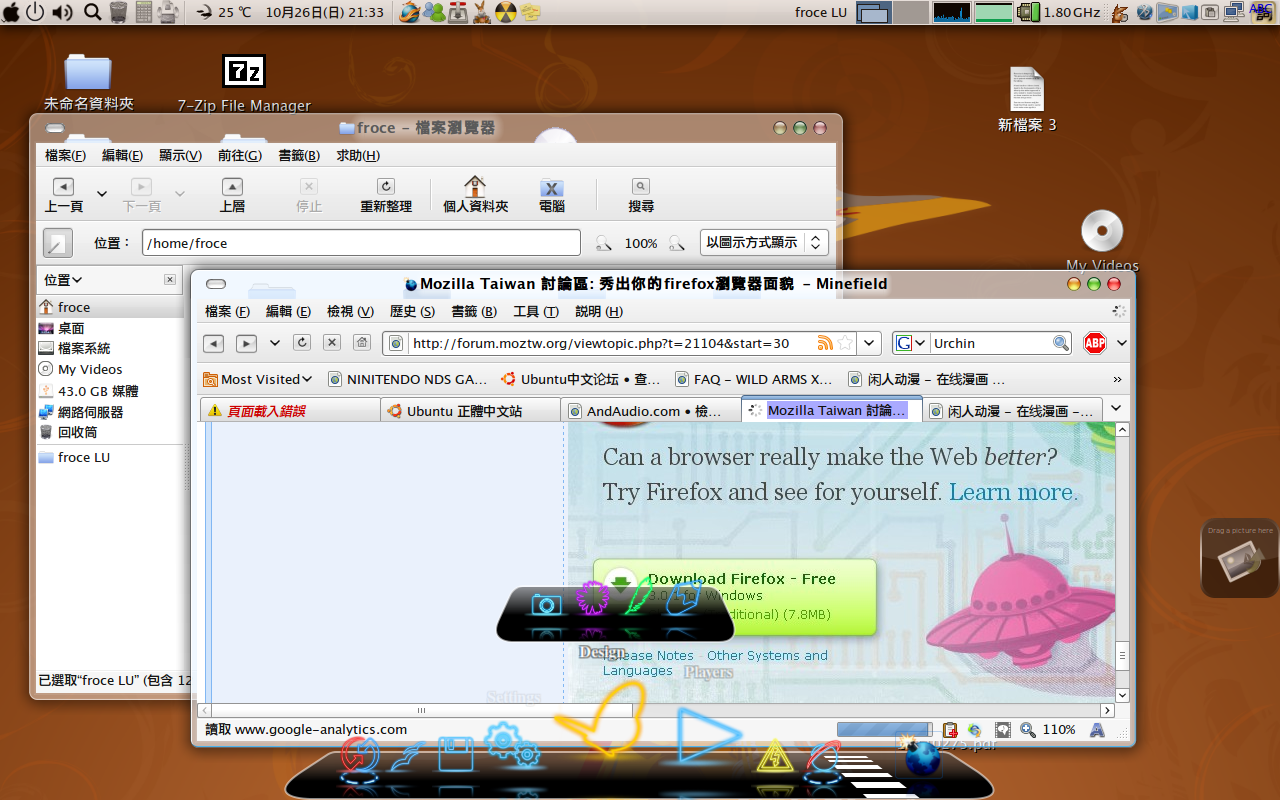Image resolution: width=1280 pixels, height=800 pixels.
Task: Open the NINITENDO NDS GA... bookmark
Action: tap(408, 379)
